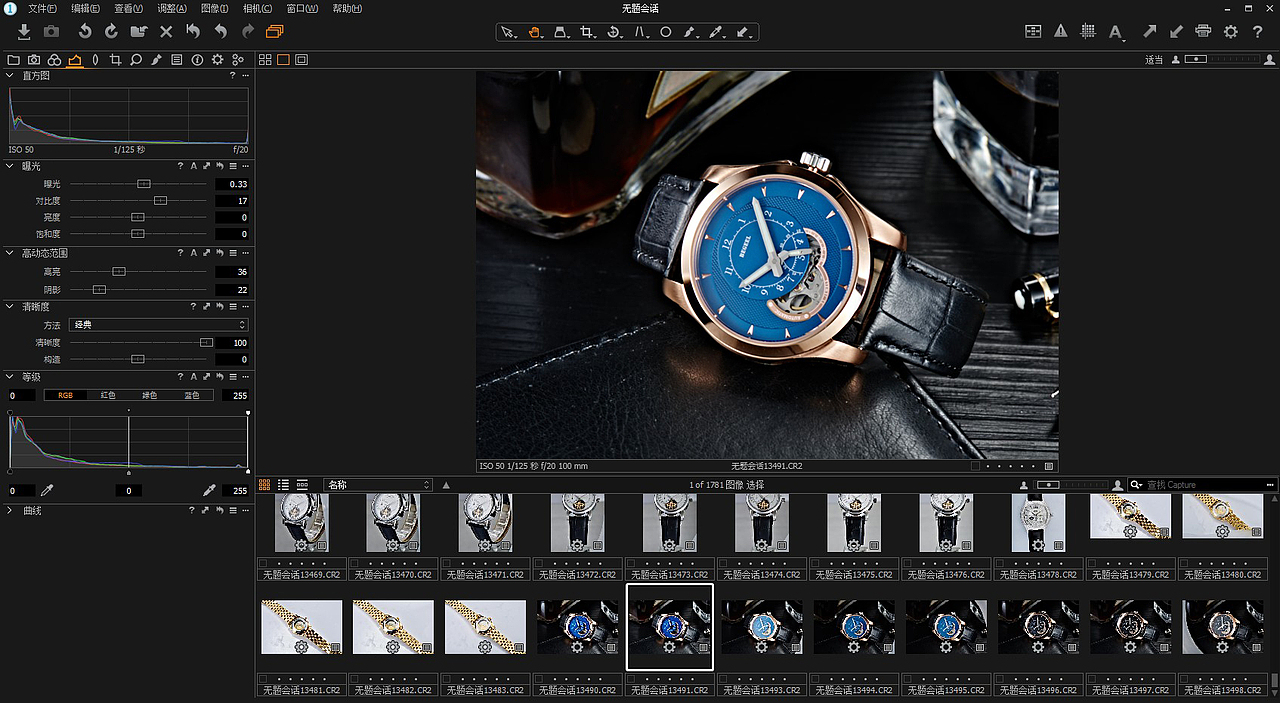Screen dimensions: 1280x703
Task: Click the 阴影 shadow slider
Action: pos(138,289)
